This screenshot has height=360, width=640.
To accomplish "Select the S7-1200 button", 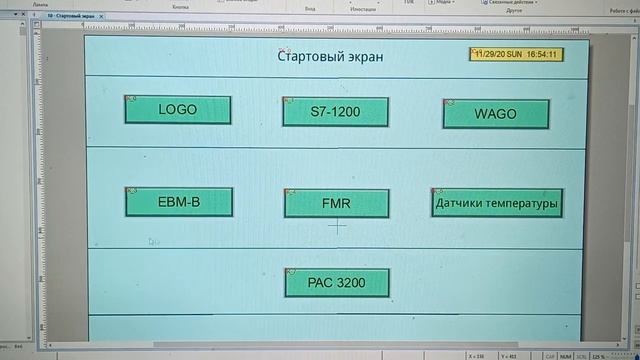I will tap(336, 112).
